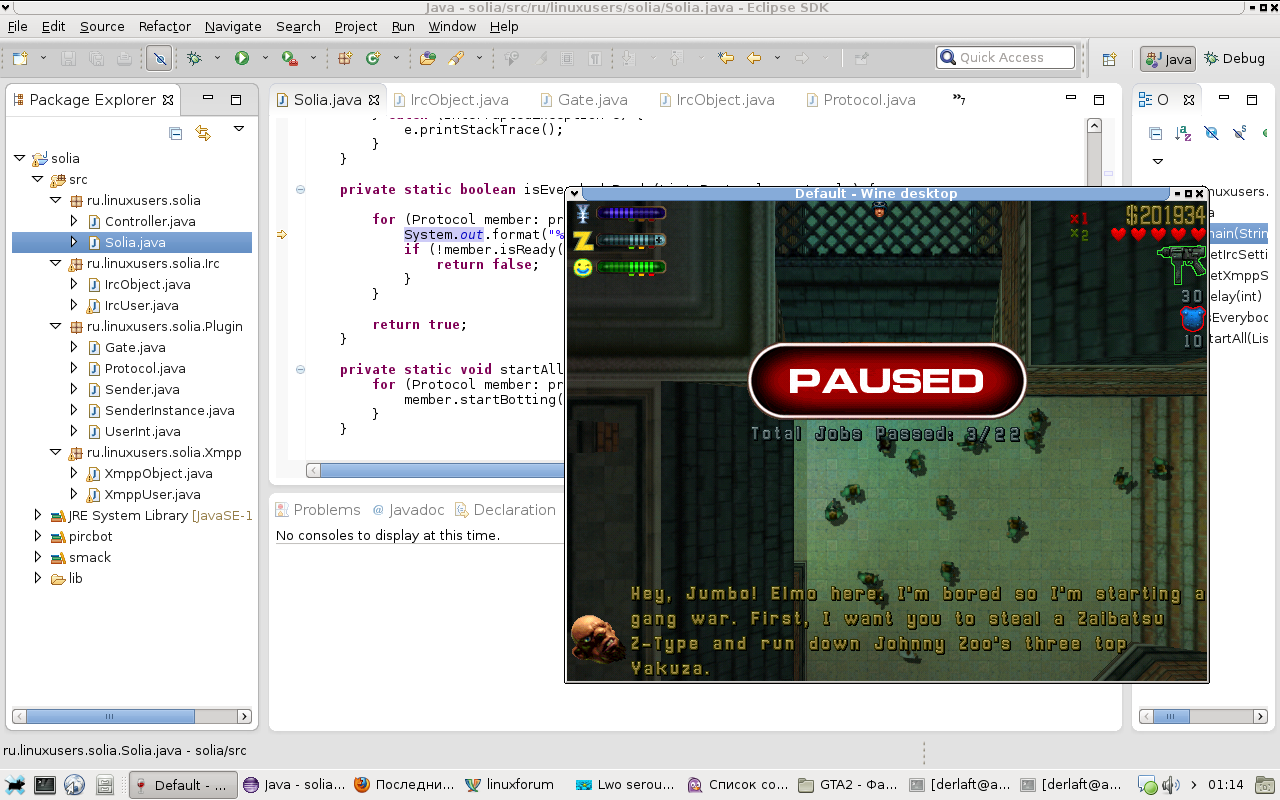The height and width of the screenshot is (800, 1280).
Task: Click Run Last Tool (External Tools) icon
Action: click(289, 58)
